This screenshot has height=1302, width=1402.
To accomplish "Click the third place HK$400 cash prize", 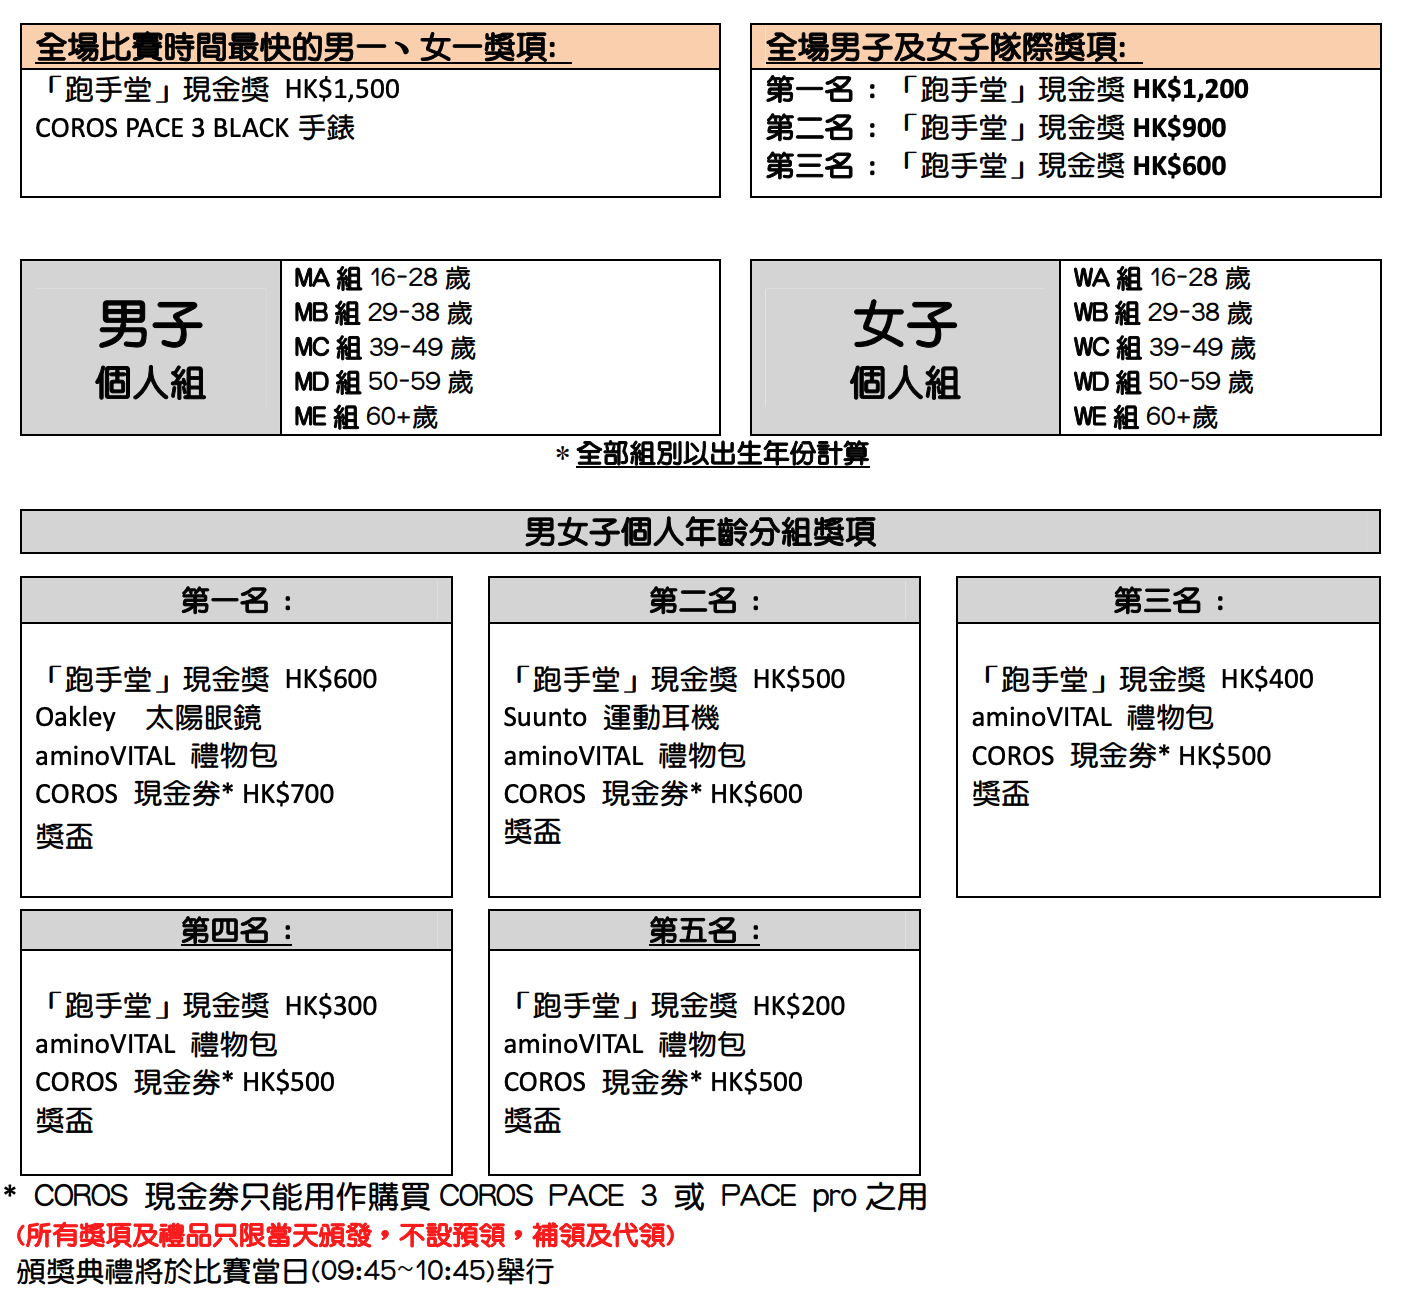I will coord(1143,679).
